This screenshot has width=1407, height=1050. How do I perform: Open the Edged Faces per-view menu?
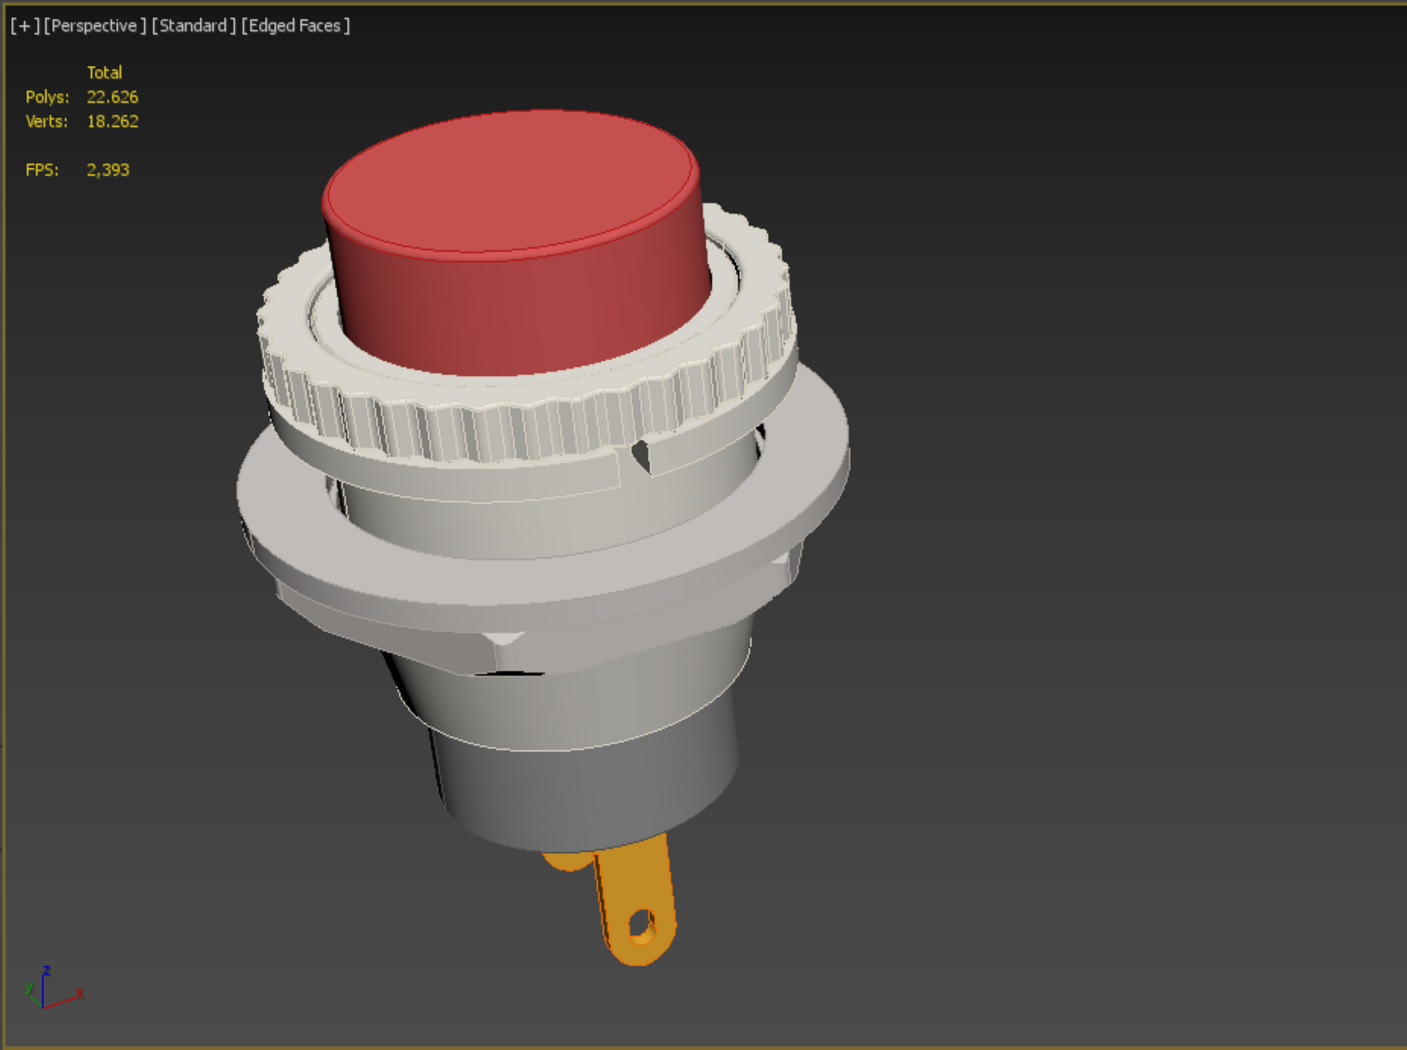click(296, 26)
